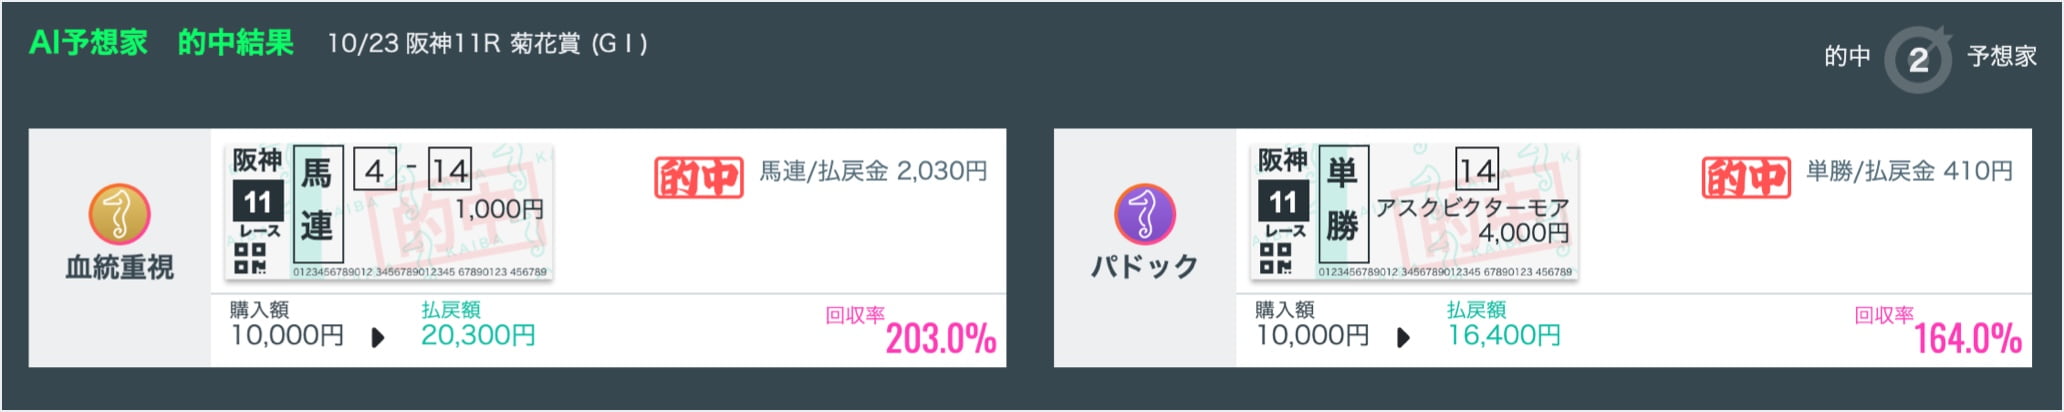This screenshot has width=2064, height=412.
Task: Click the アスクビクターモア horse name on ticket
Action: click(1471, 207)
